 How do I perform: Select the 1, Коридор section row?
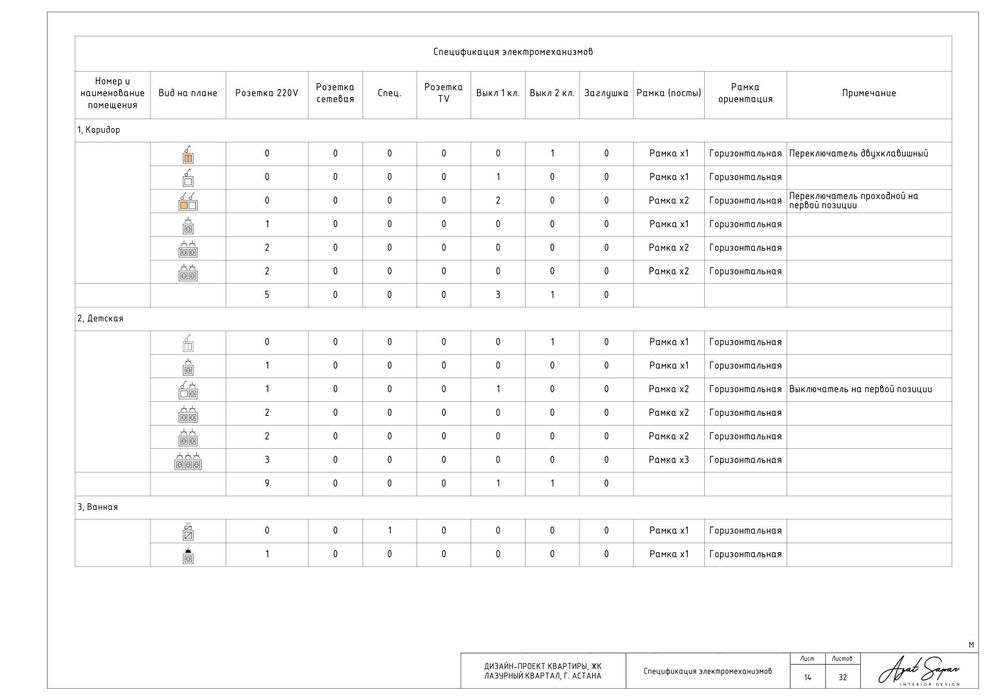[513, 130]
